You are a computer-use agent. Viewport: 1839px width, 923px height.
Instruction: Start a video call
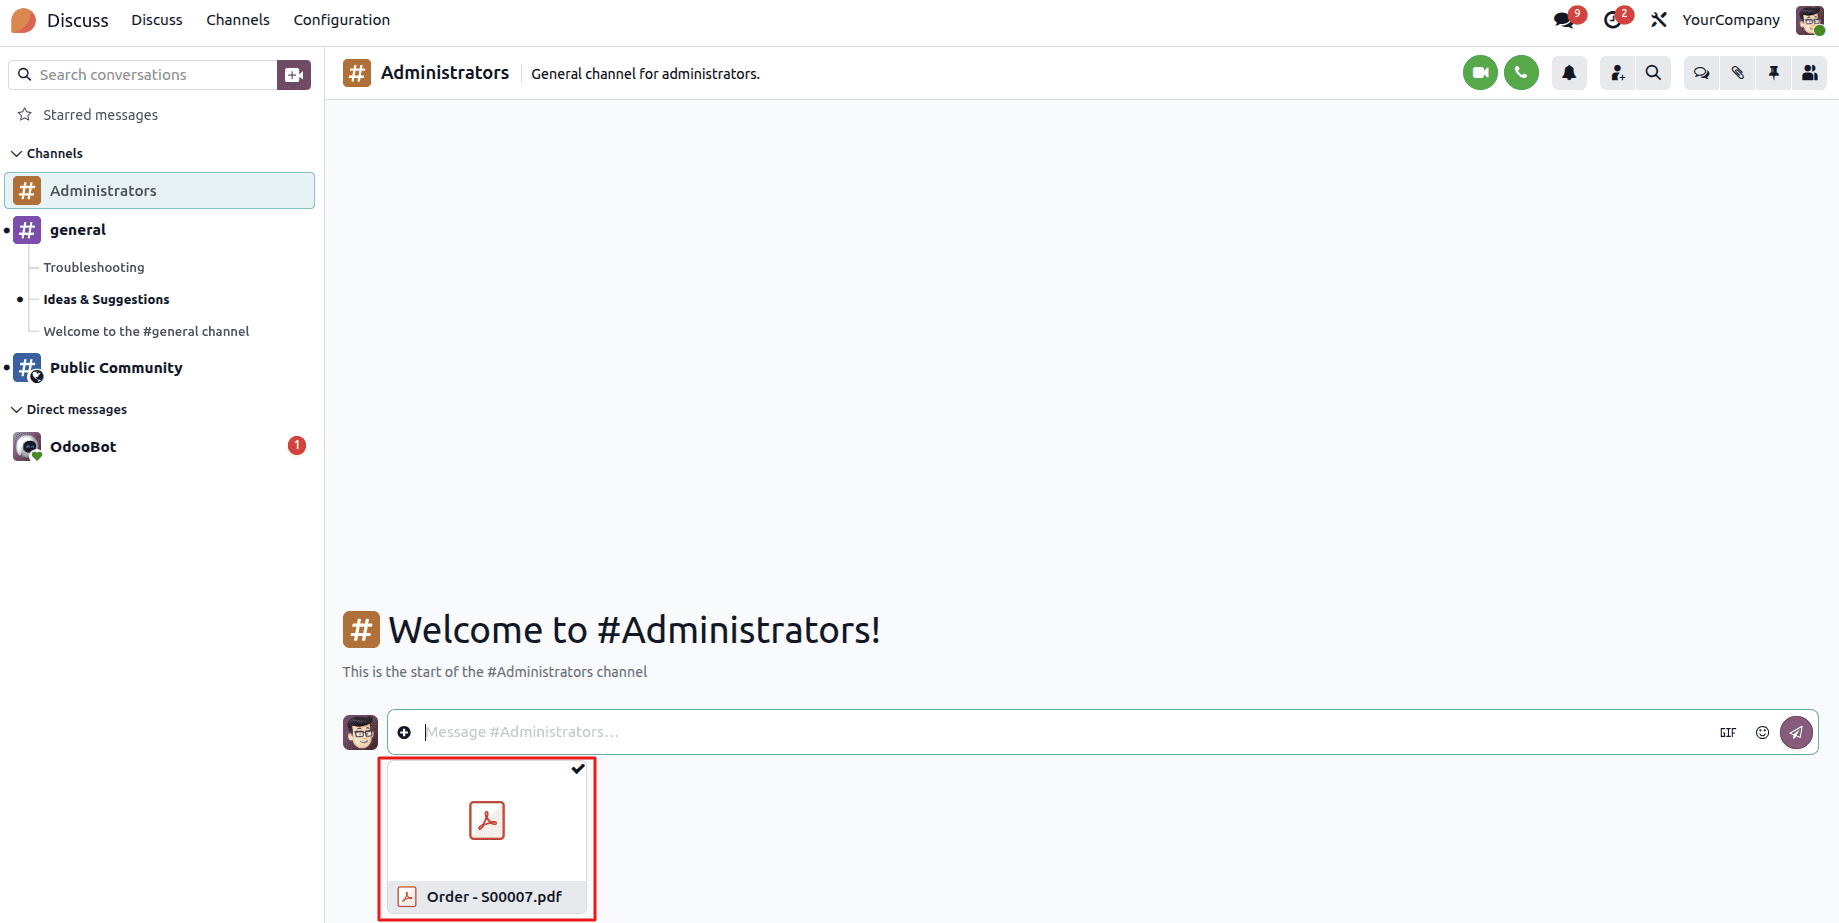1480,73
